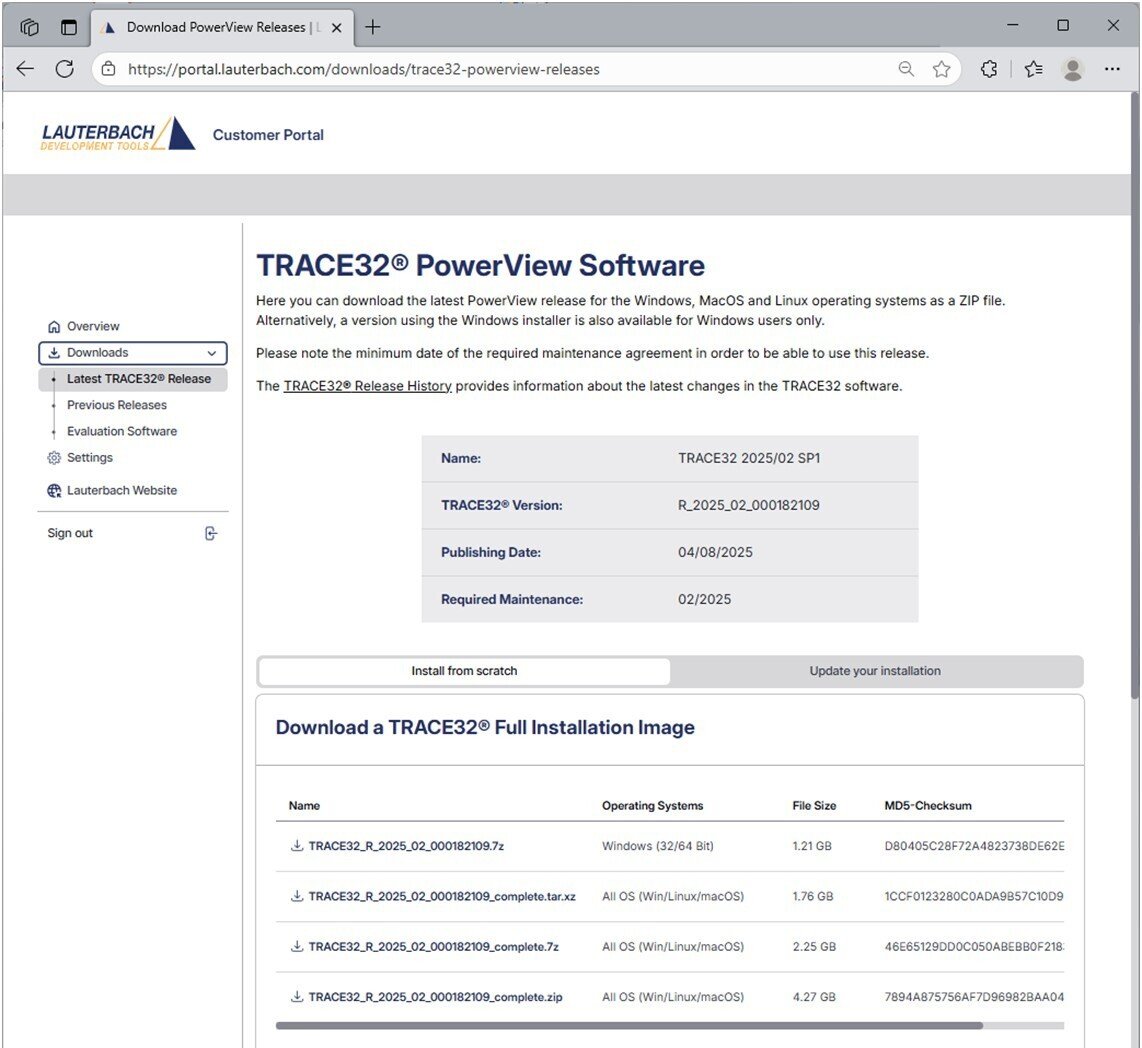Open the browser extensions puzzle icon
Viewport: 1142px width, 1048px height.
(x=989, y=69)
